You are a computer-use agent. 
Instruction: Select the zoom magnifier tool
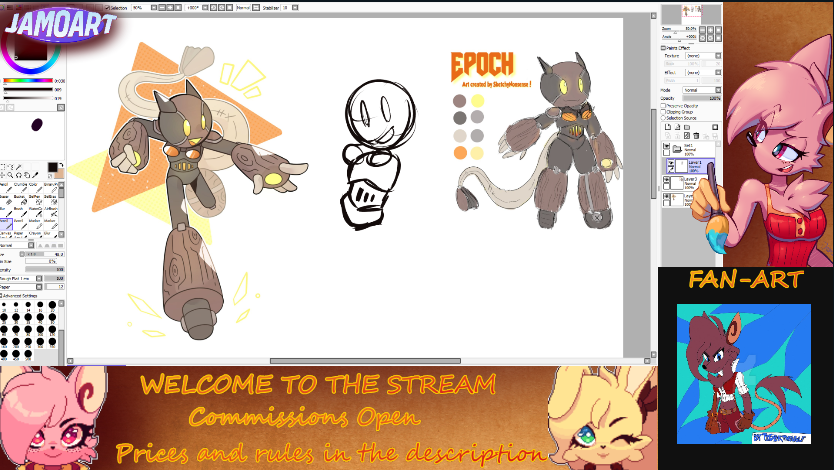10,175
